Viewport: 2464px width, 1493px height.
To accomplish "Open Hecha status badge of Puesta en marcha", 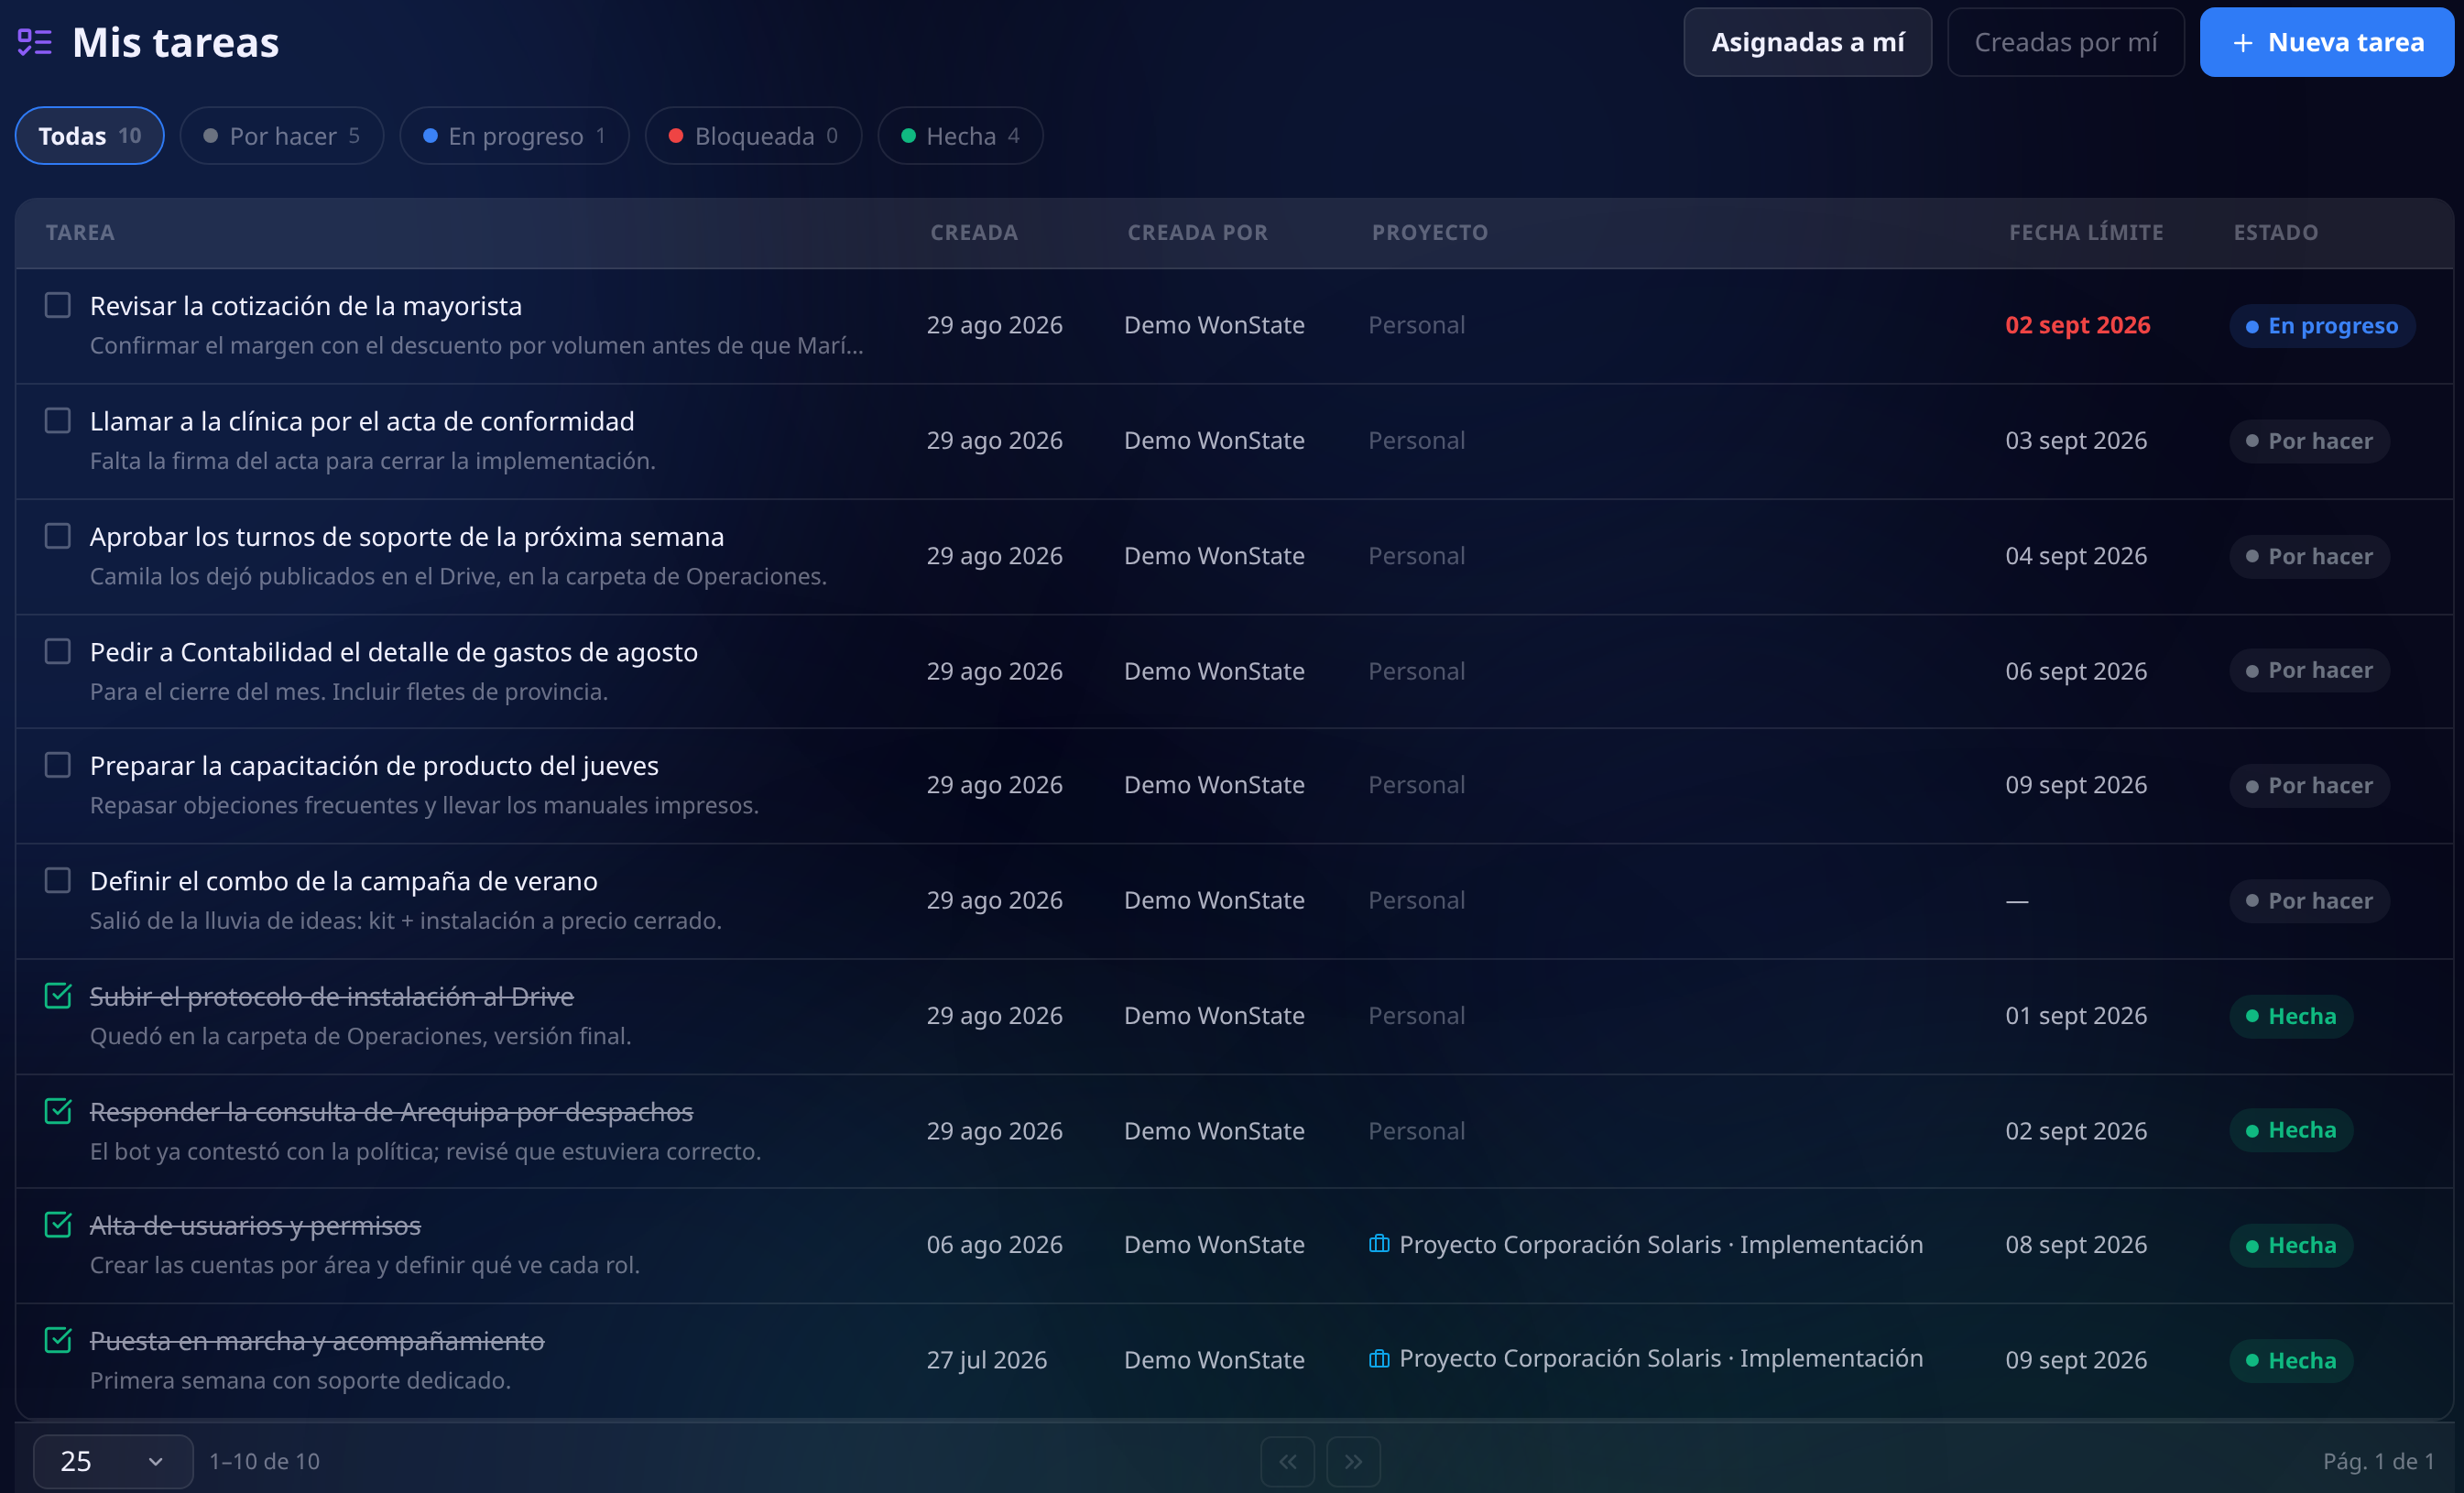I will point(2291,1360).
